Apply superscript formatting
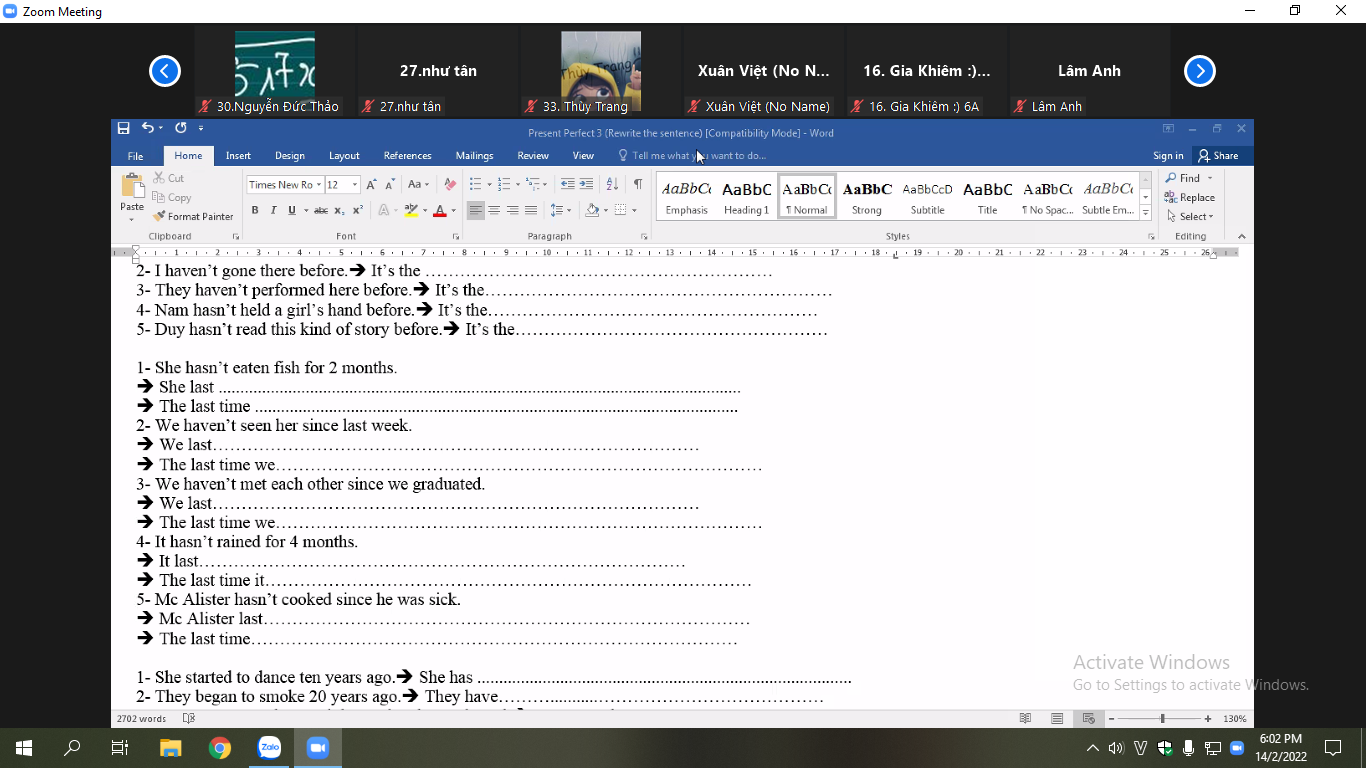The height and width of the screenshot is (768, 1366). tap(356, 210)
